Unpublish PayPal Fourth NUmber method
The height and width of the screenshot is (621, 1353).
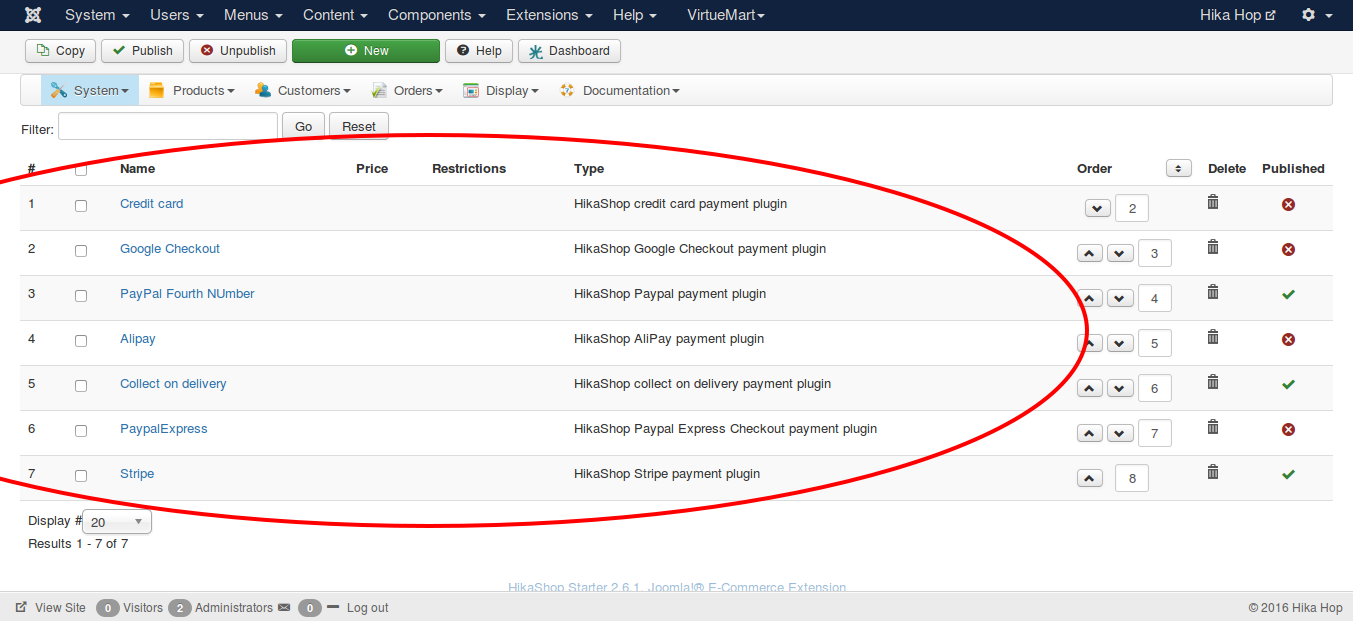coord(1288,294)
